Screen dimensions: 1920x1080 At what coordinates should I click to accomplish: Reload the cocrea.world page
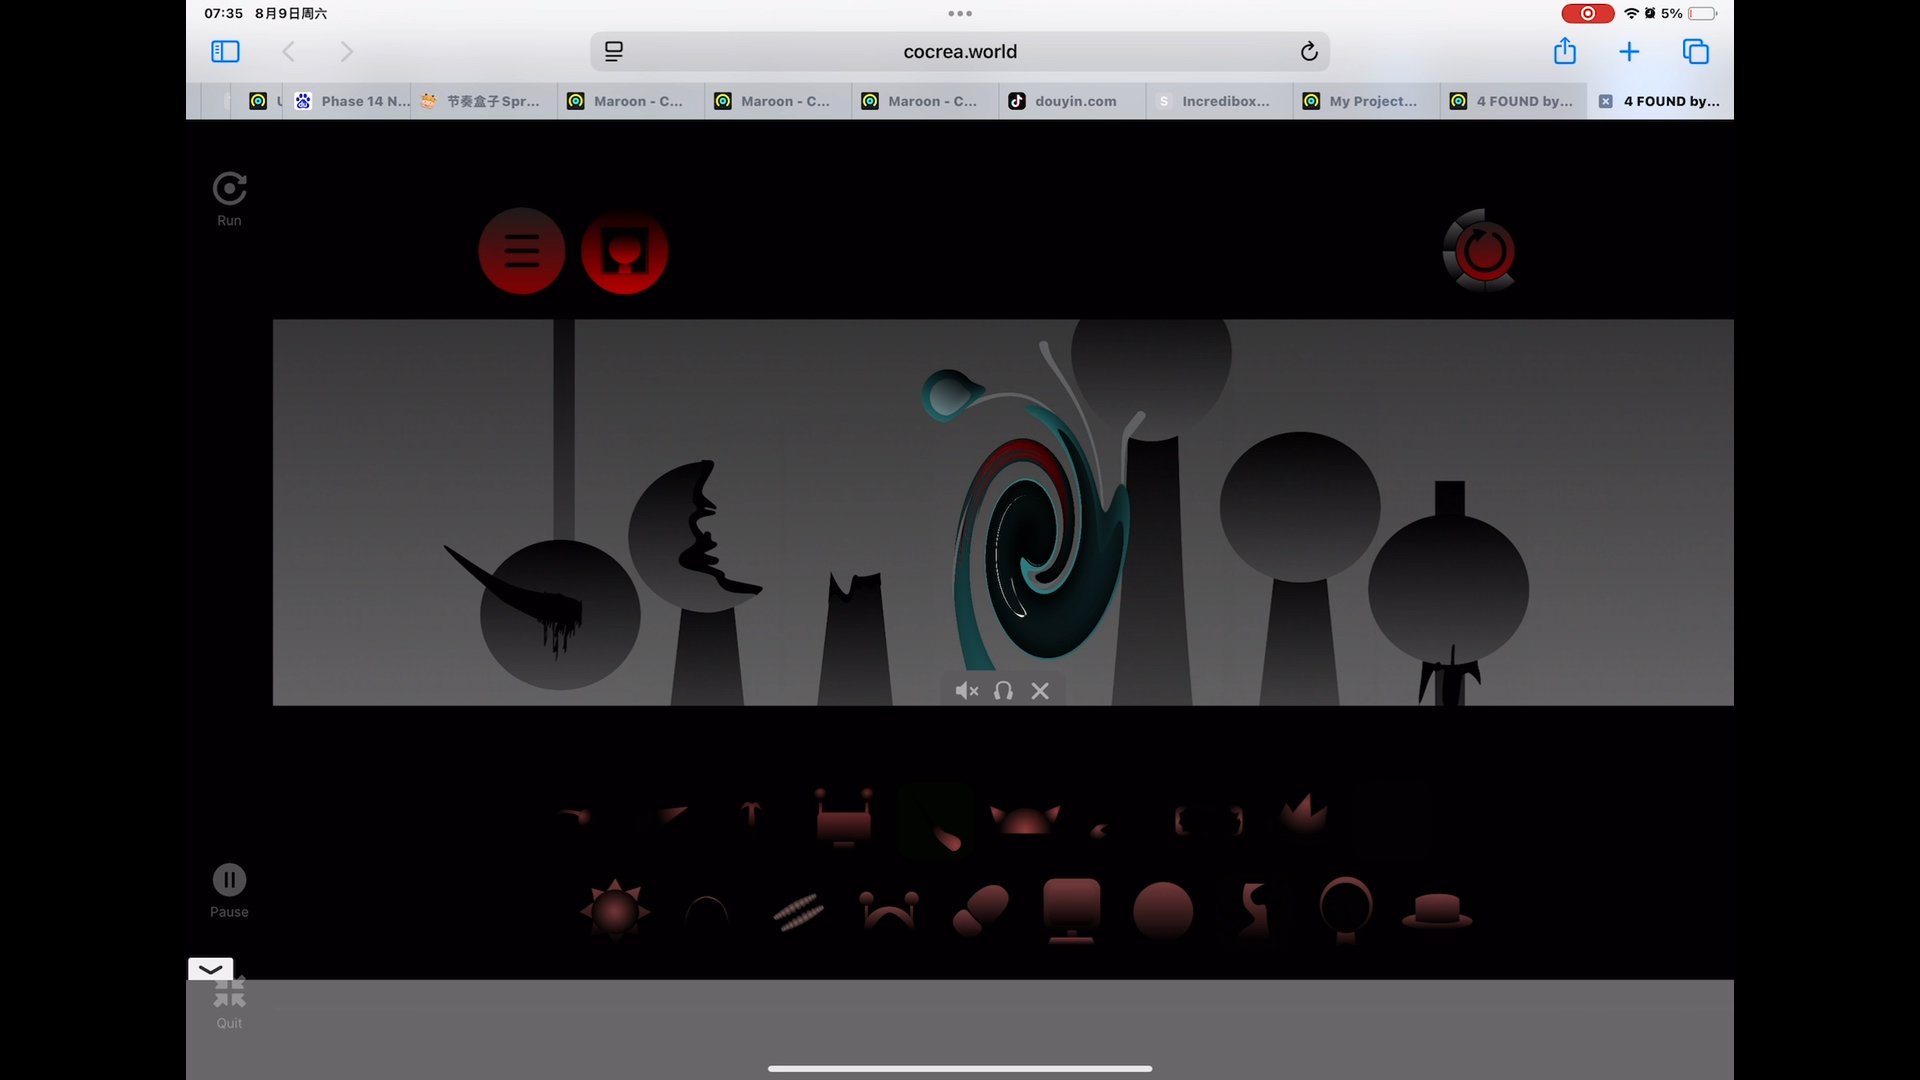[x=1308, y=51]
